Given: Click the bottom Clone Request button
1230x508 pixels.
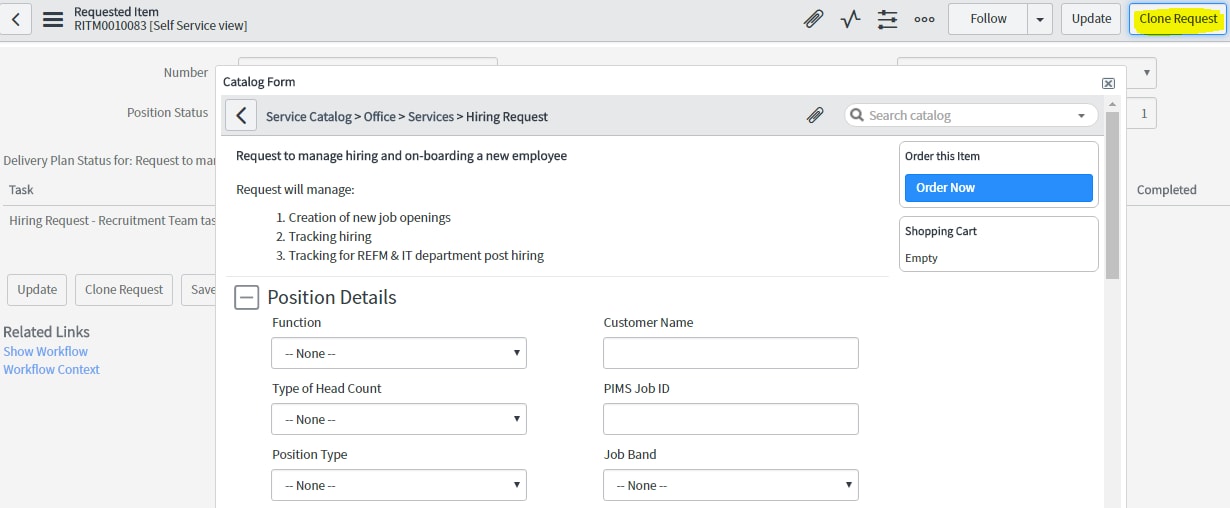Looking at the screenshot, I should tap(124, 290).
